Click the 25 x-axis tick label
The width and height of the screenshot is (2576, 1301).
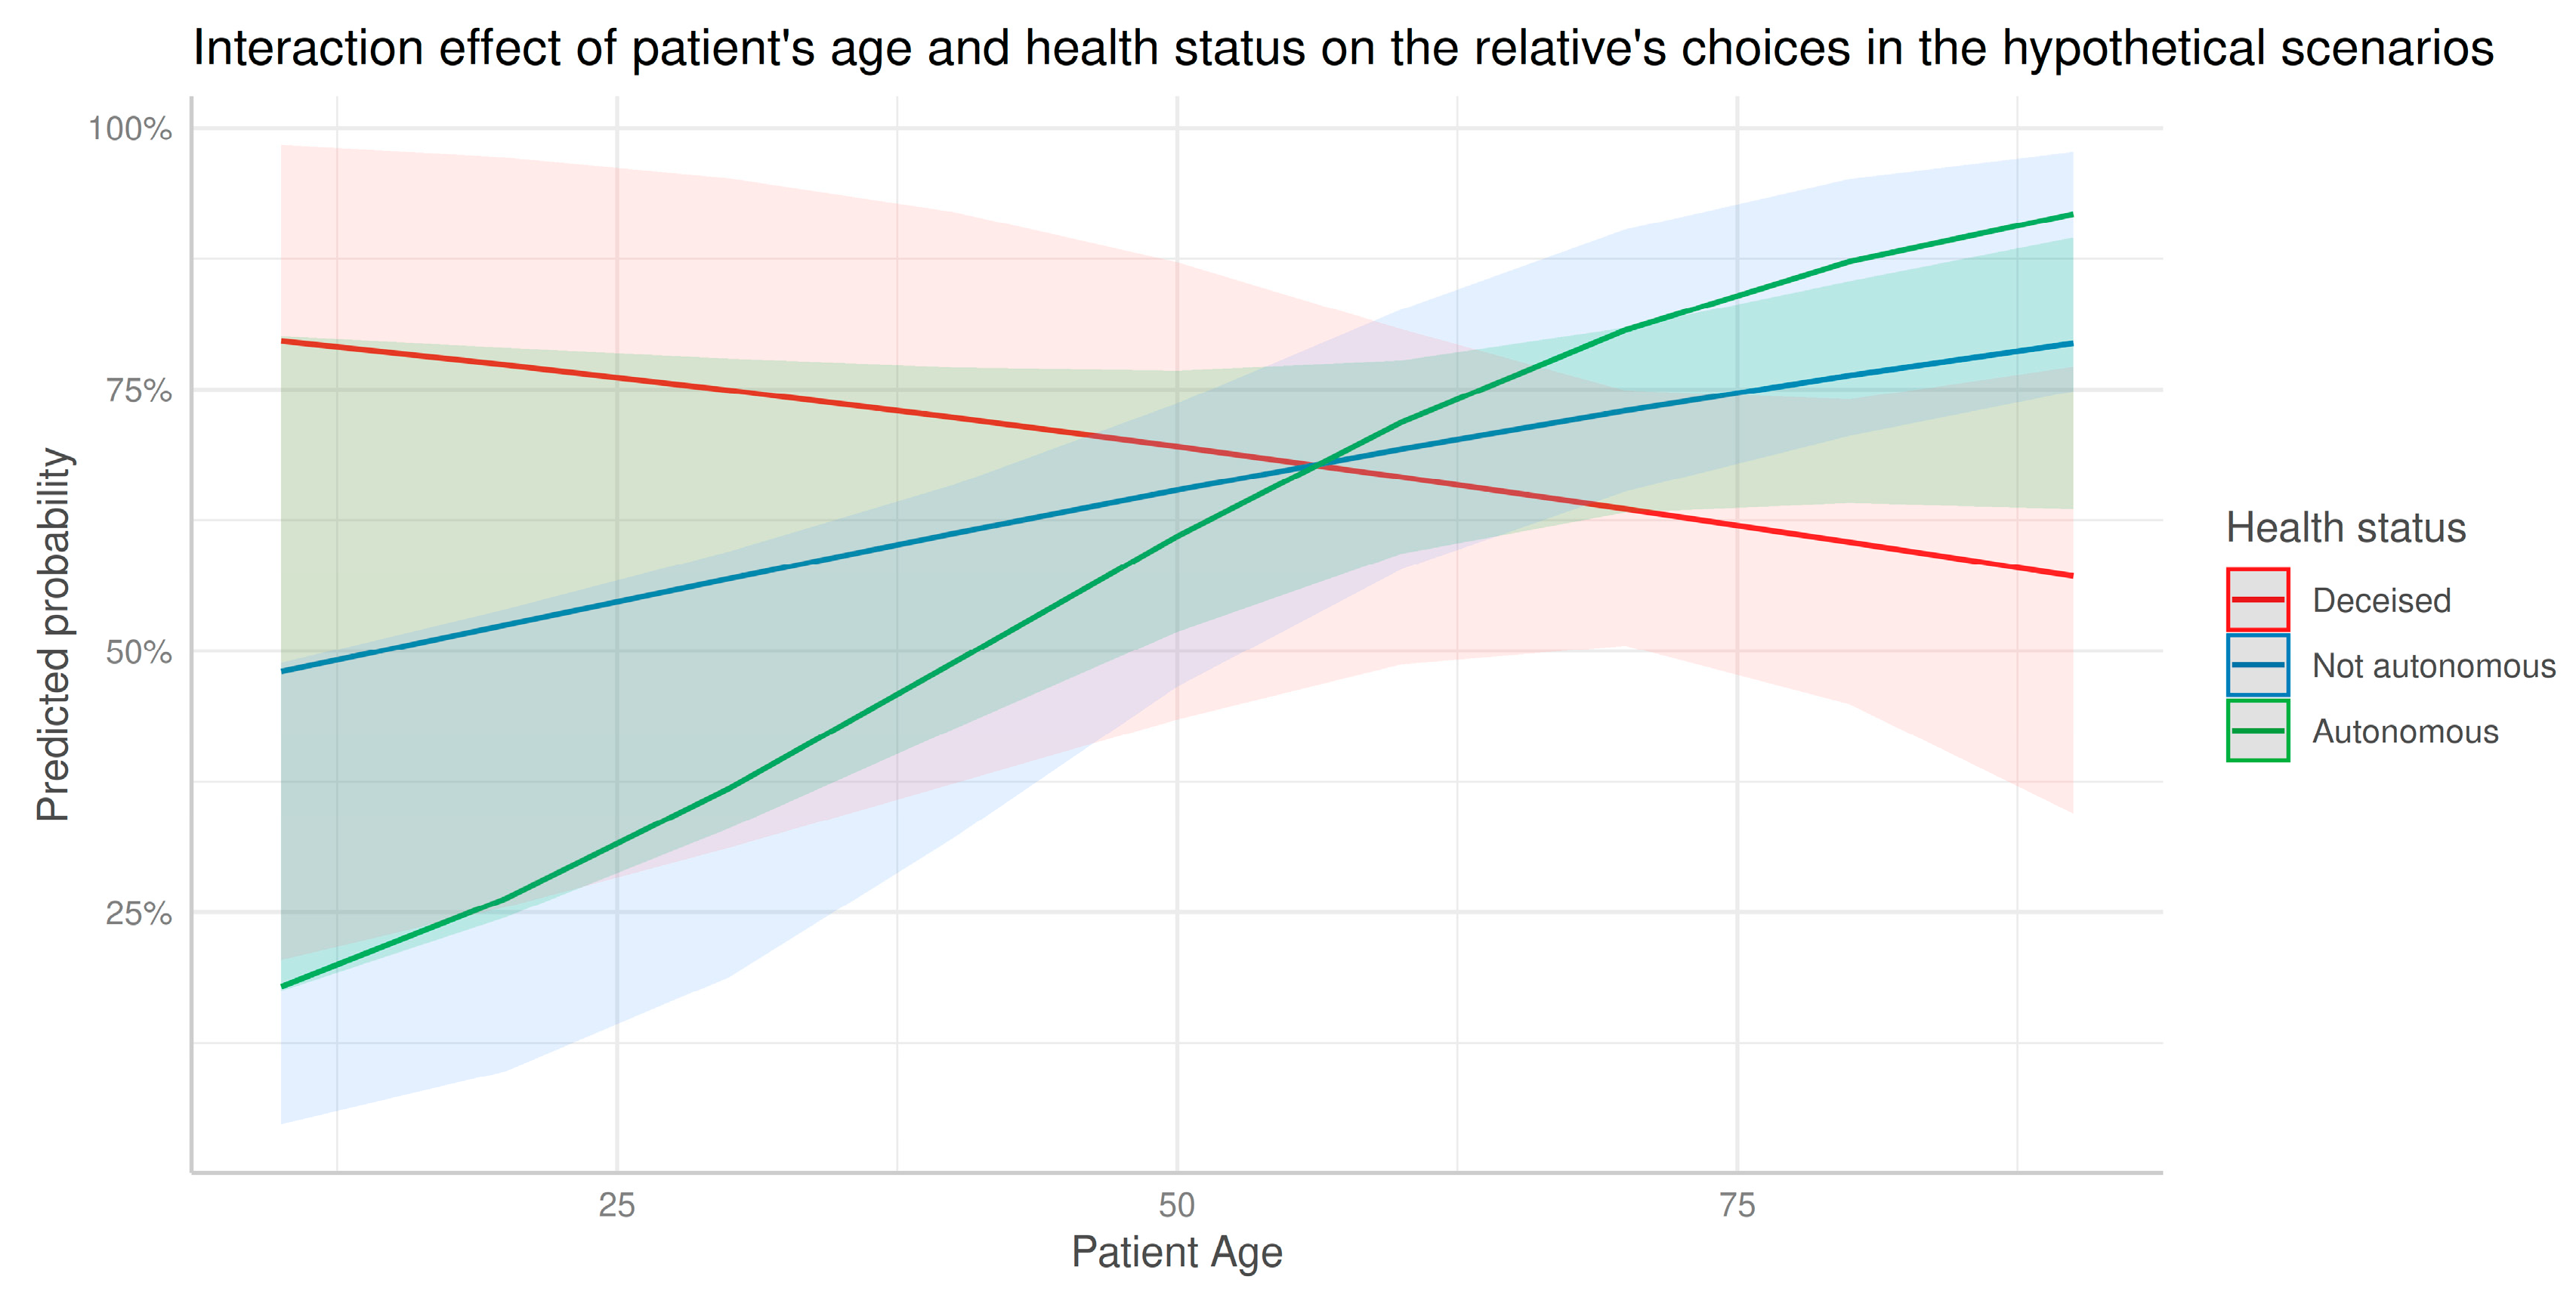click(617, 1206)
